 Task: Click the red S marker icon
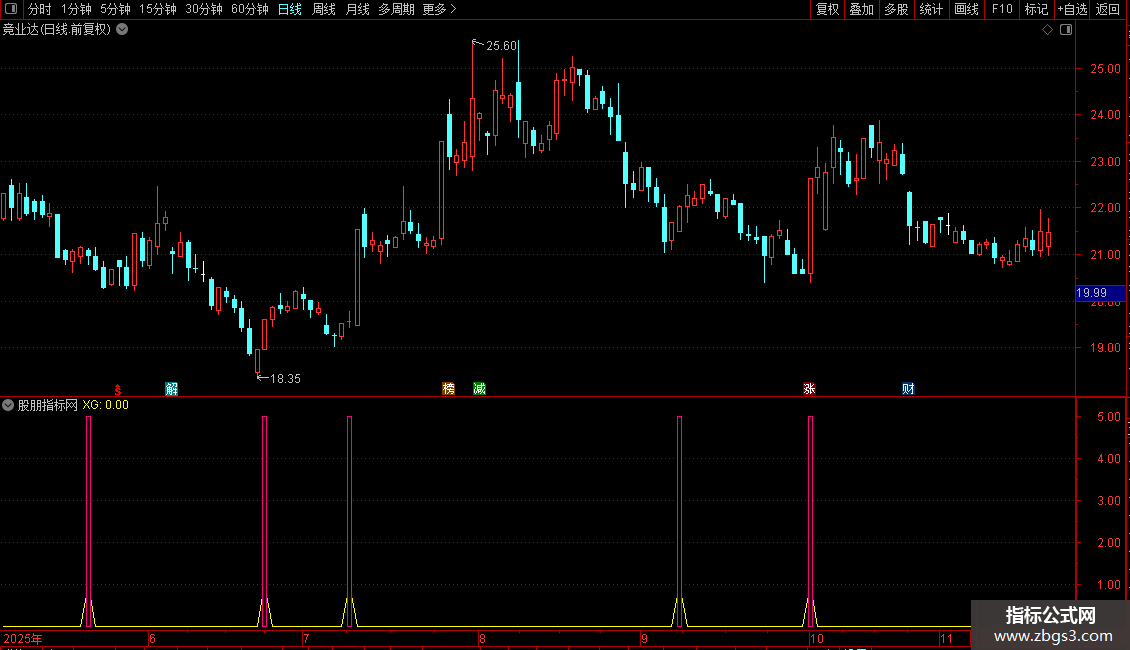(x=118, y=389)
